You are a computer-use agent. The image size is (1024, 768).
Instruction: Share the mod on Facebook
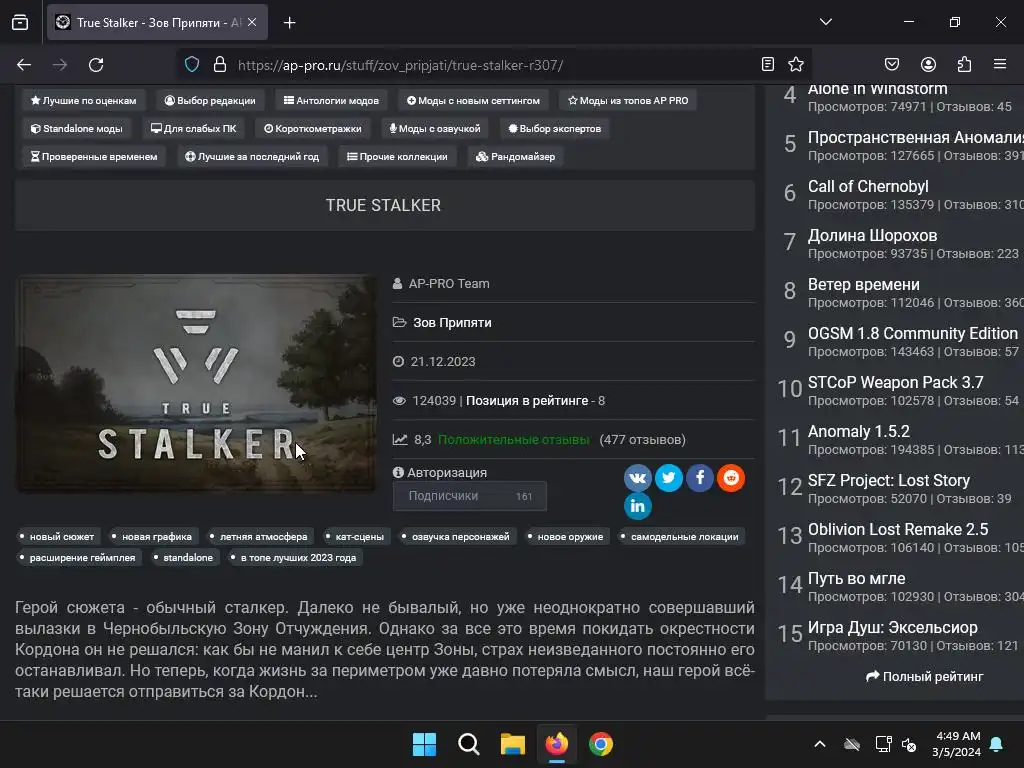(x=700, y=478)
